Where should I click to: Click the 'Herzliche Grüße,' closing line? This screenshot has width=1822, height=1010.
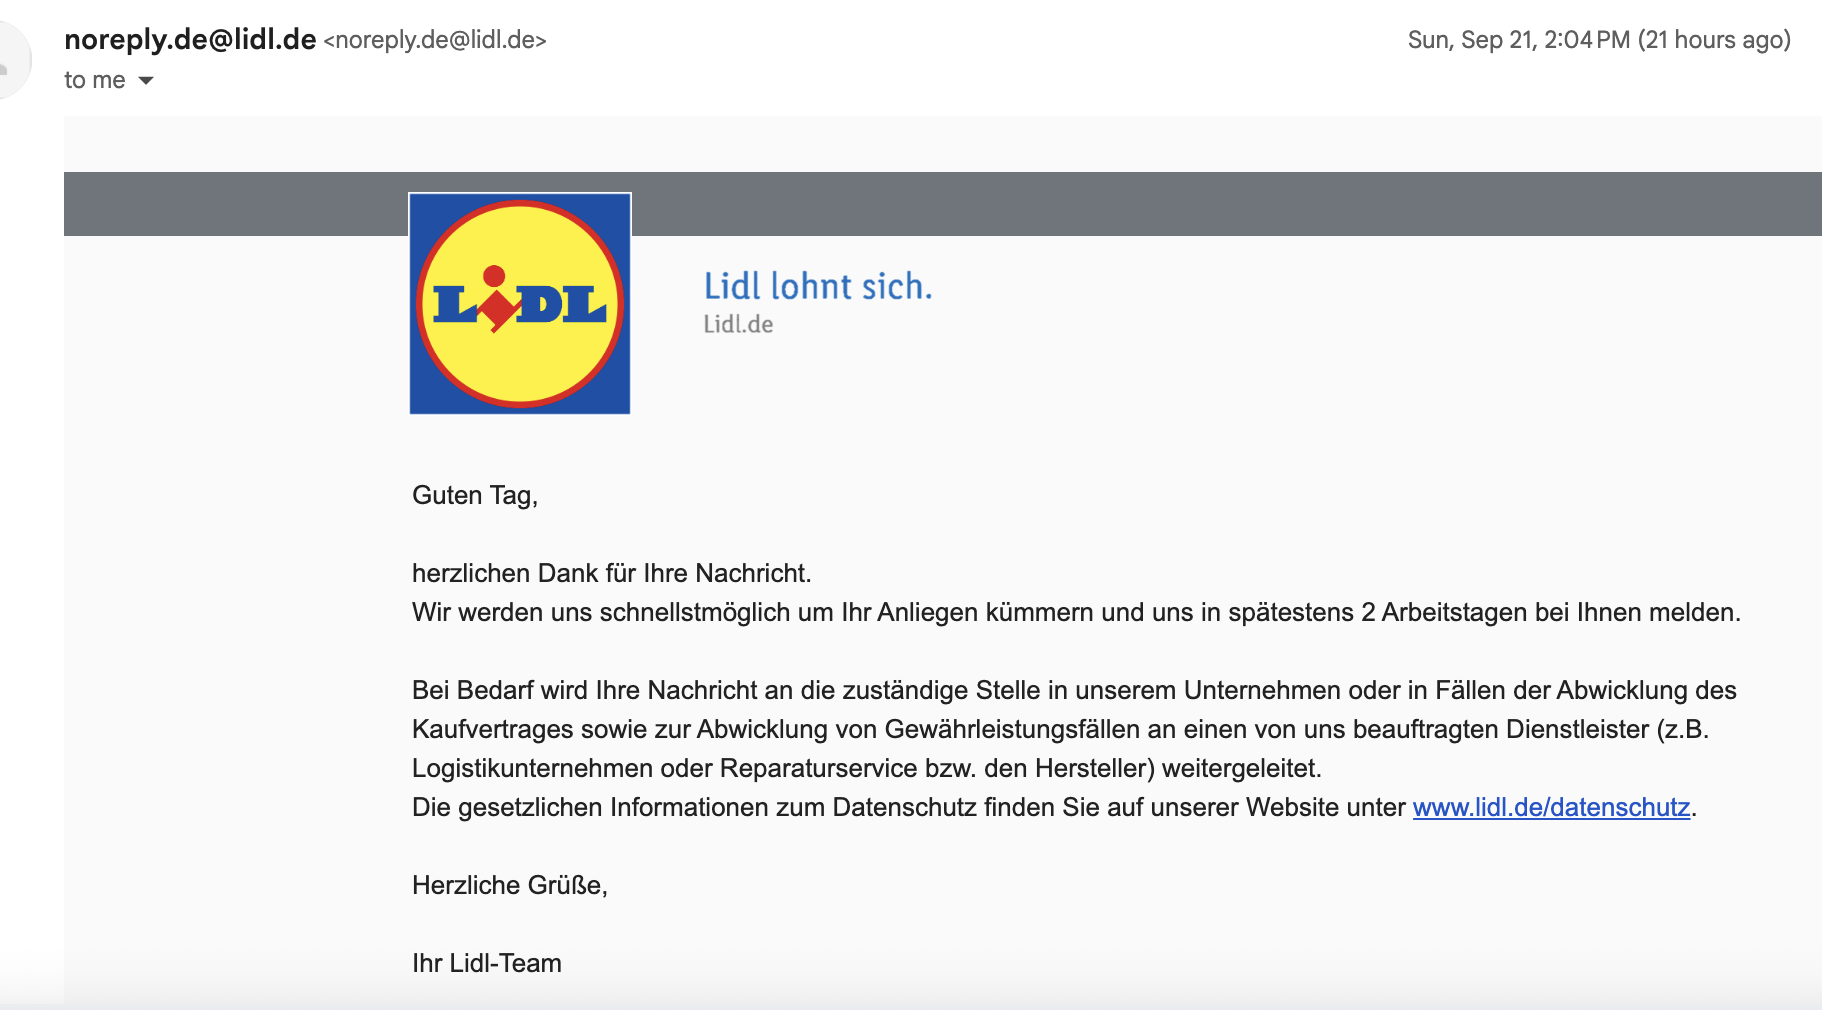pos(510,885)
